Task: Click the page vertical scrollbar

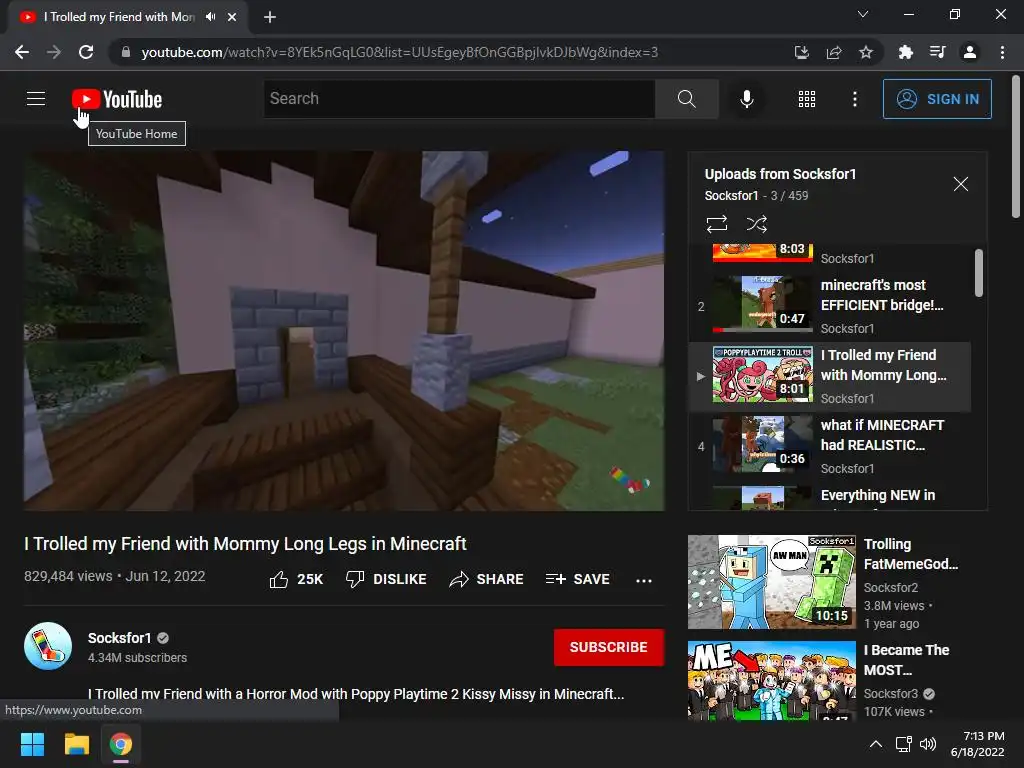Action: (1016, 146)
